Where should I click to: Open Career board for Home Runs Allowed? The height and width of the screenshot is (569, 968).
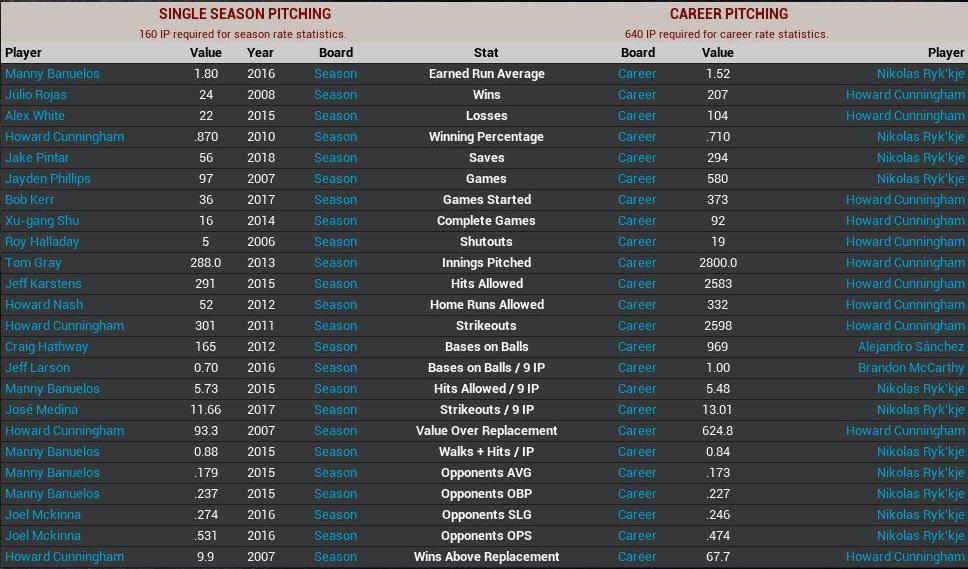click(637, 305)
